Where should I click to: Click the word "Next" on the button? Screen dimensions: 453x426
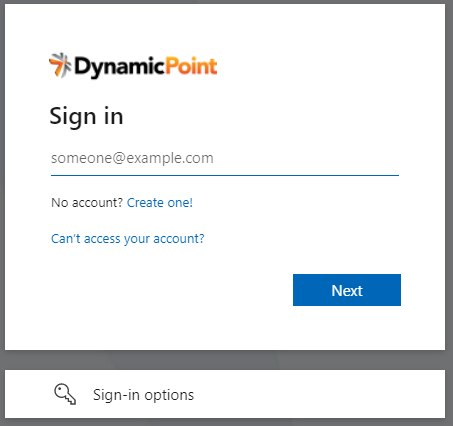coord(347,291)
